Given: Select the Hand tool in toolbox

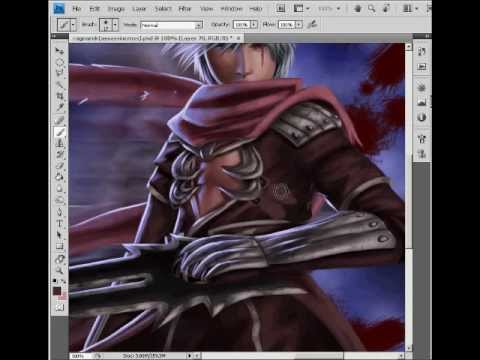Looking at the screenshot, I should (59, 258).
